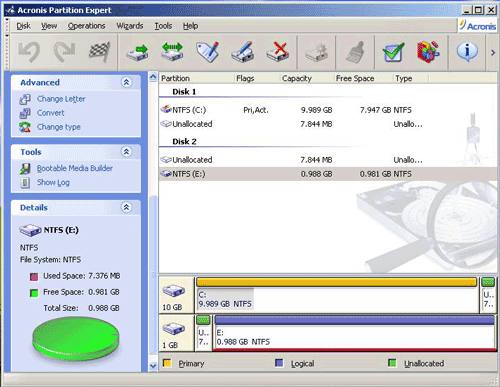
Task: Click the Primary yellow legend swatch
Action: pos(167,363)
